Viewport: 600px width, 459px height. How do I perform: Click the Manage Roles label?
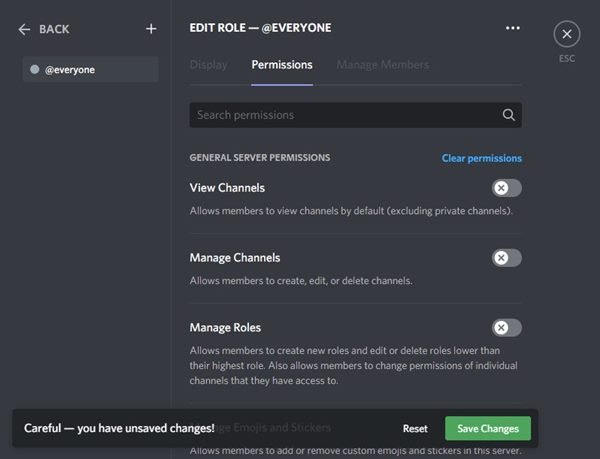(225, 328)
